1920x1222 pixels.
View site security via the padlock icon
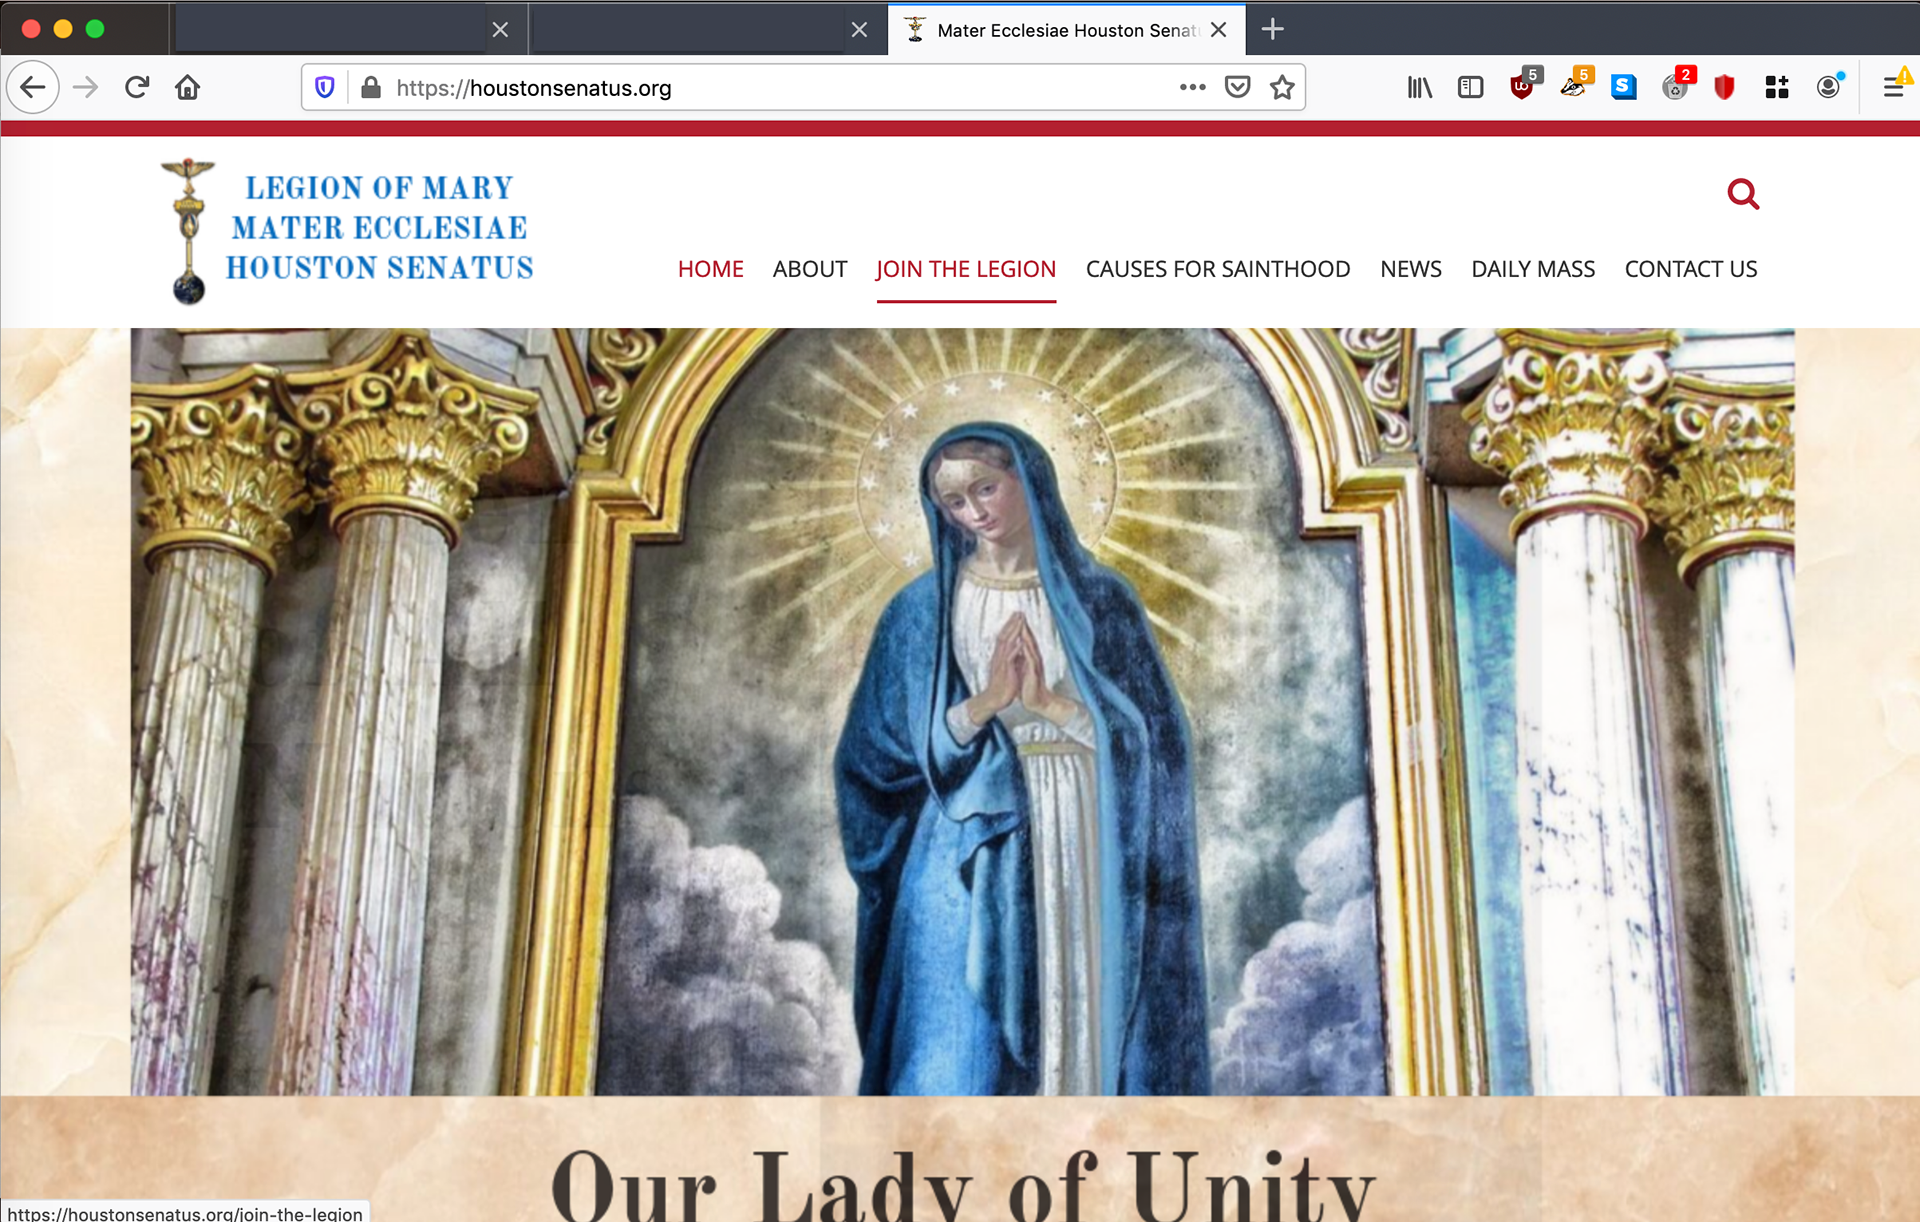[x=371, y=88]
